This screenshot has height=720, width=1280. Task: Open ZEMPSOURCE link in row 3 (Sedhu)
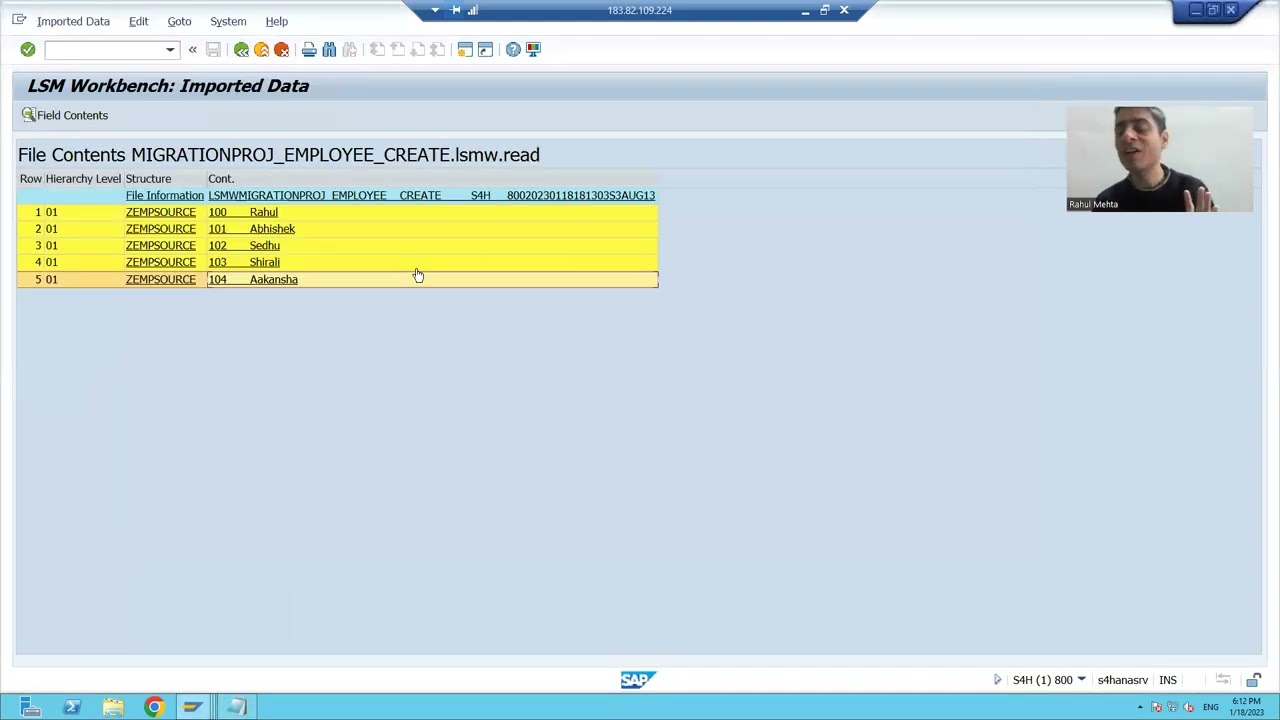(160, 246)
